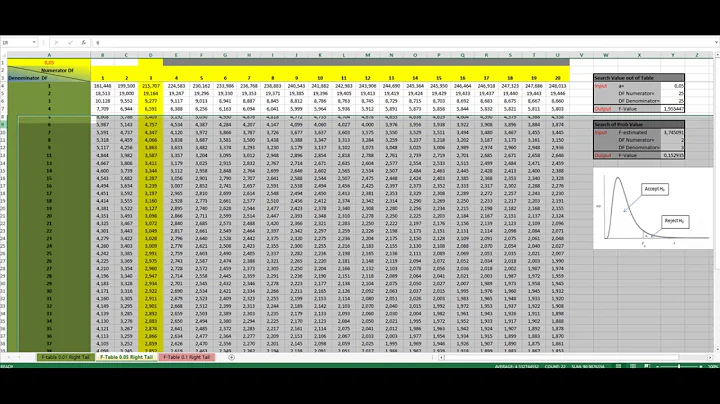Click numerator DF header cell 10

pos(320,78)
